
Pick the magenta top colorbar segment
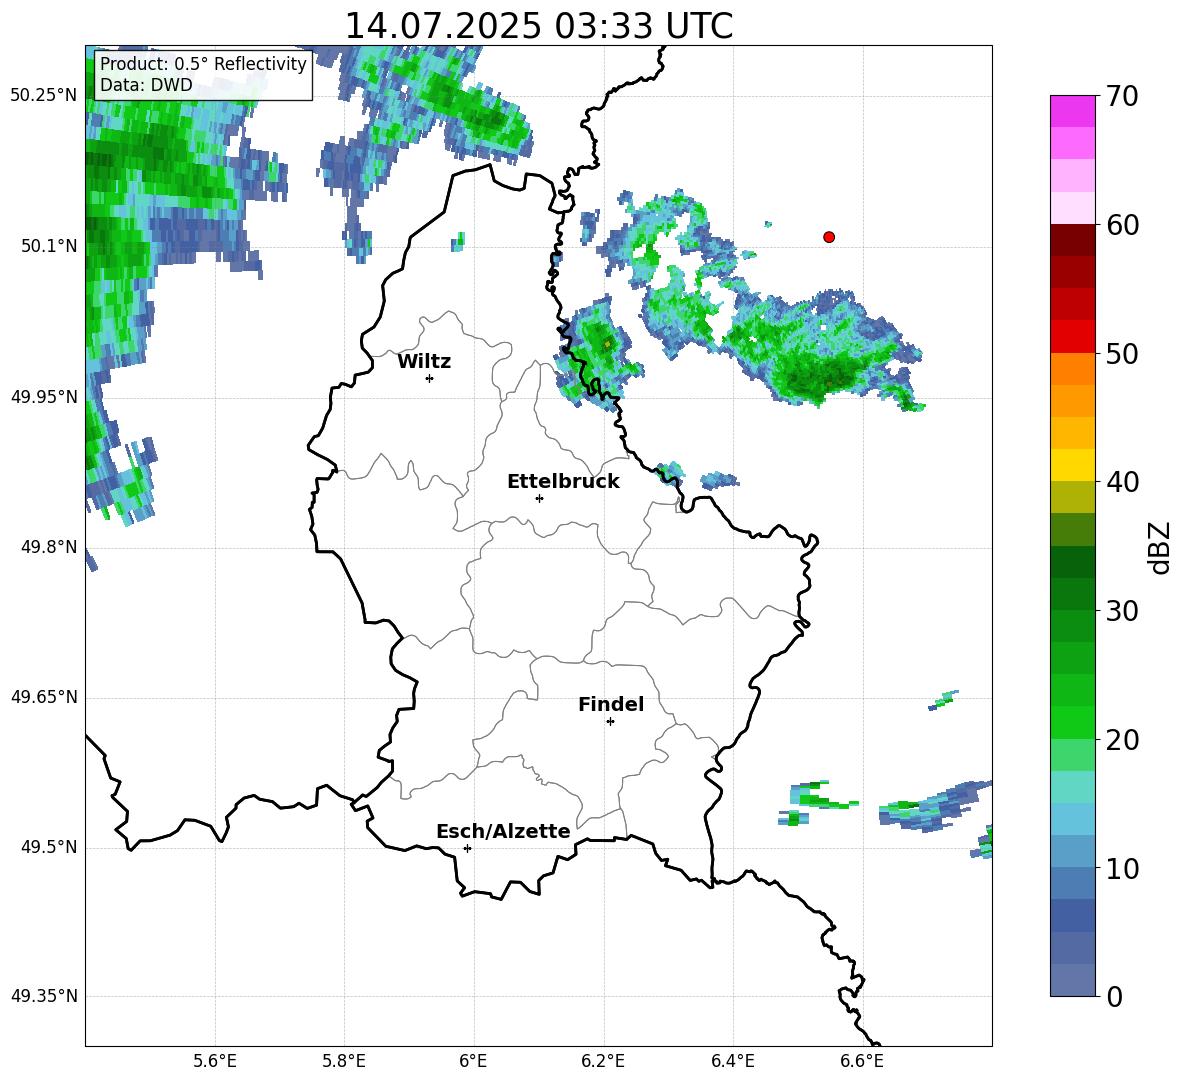tap(1073, 111)
